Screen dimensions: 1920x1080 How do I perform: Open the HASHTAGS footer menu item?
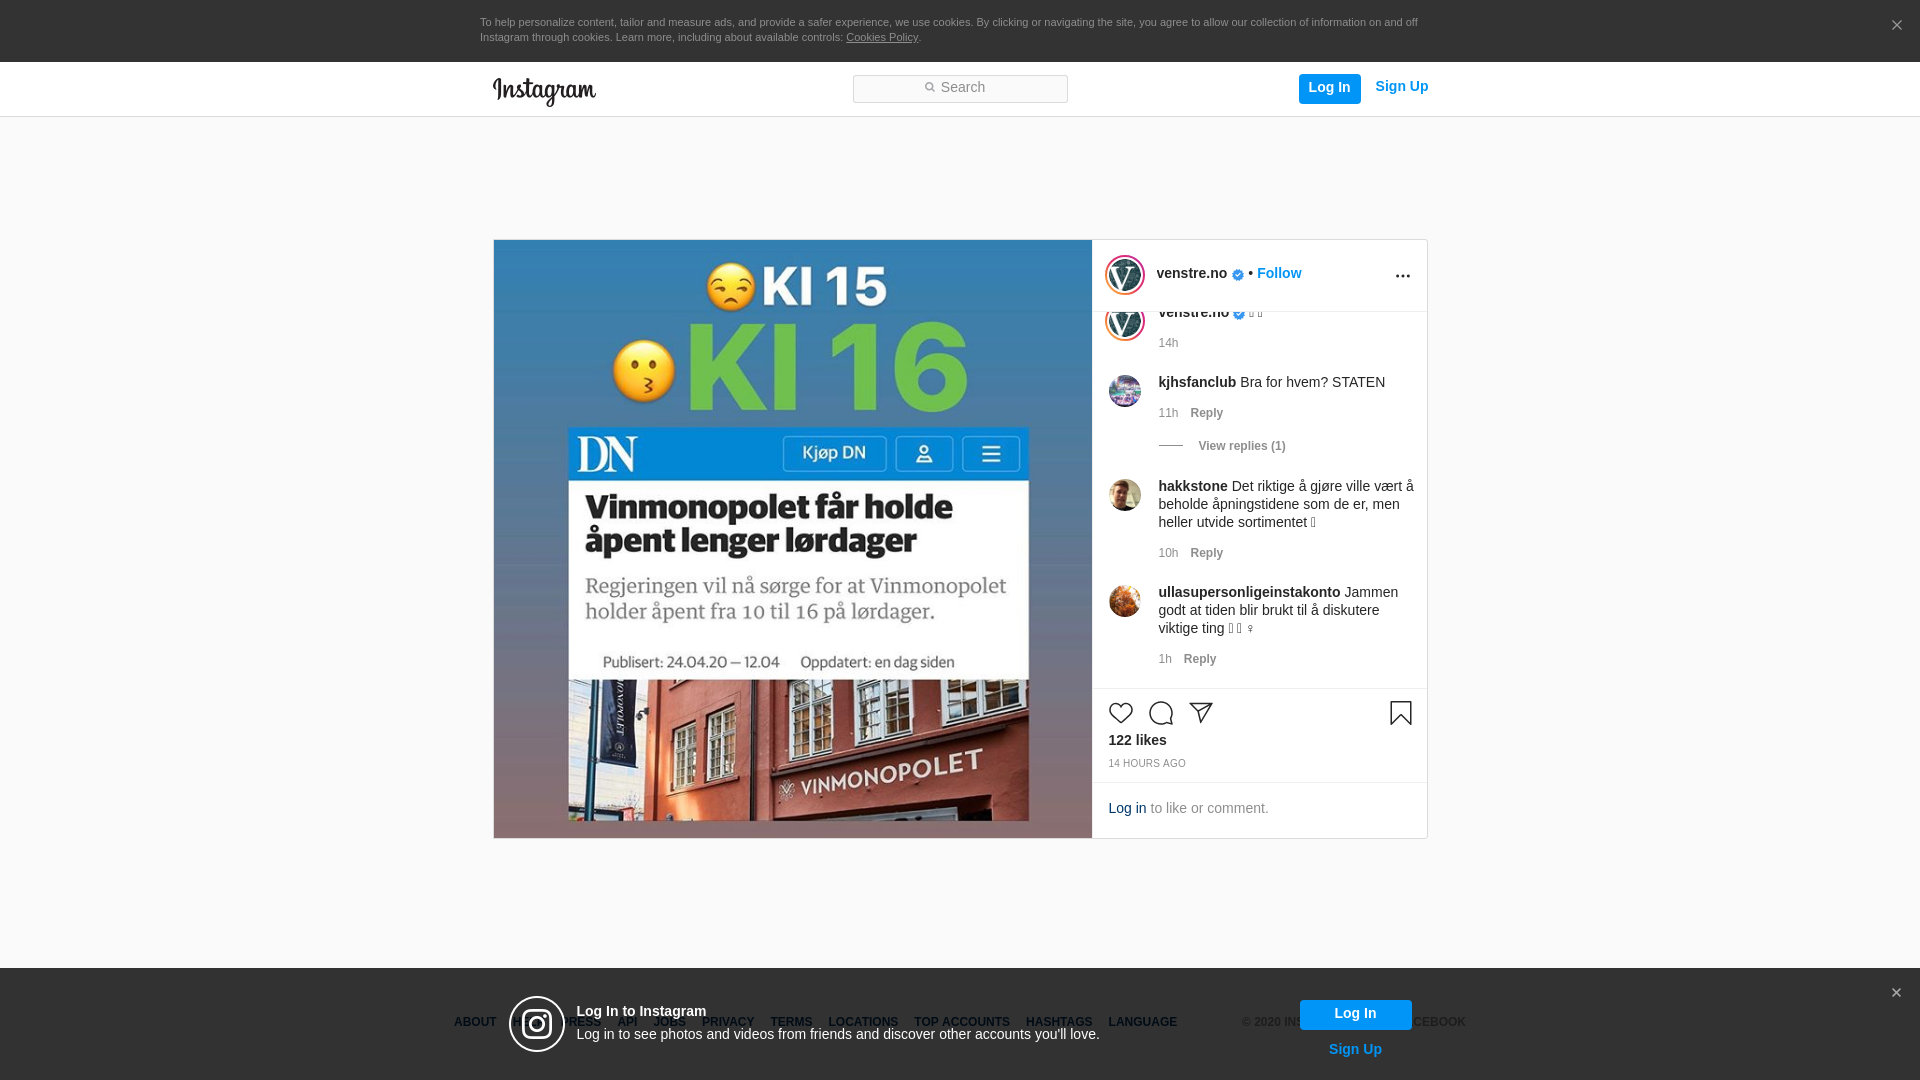click(1058, 1022)
